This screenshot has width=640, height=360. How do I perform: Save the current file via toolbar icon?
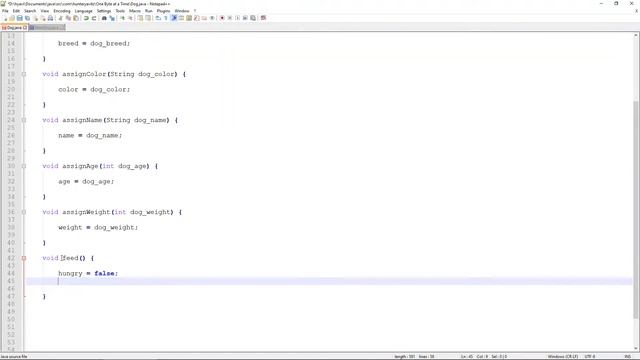pos(20,18)
